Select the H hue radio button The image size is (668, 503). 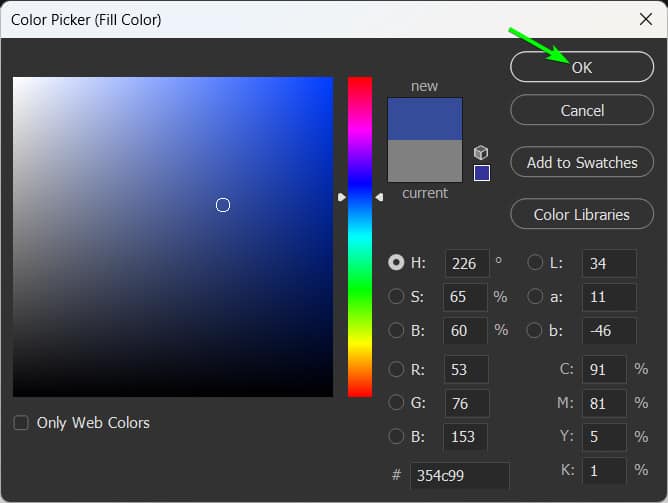[396, 263]
